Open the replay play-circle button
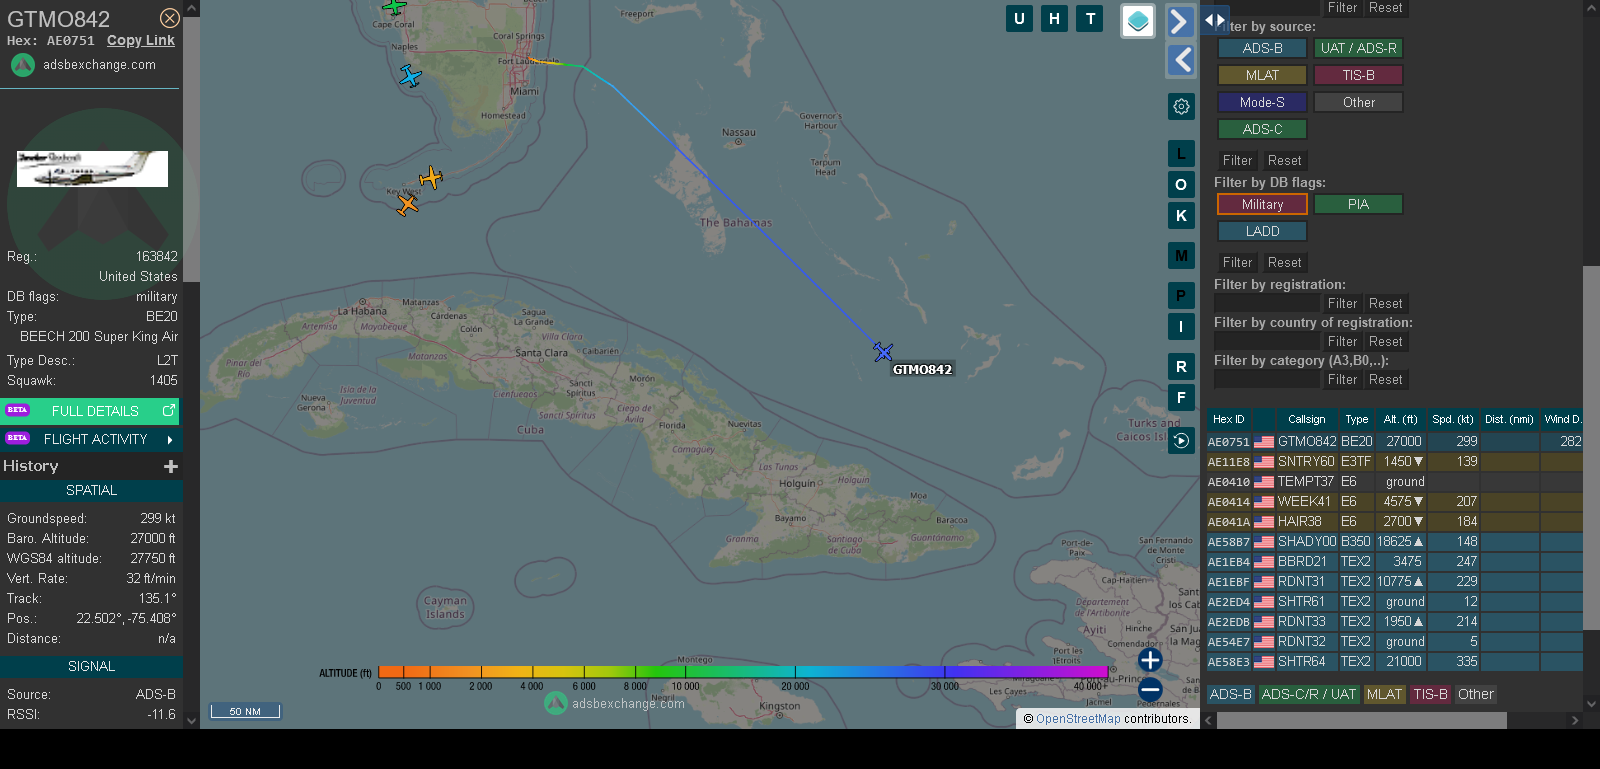1600x769 pixels. (x=1181, y=441)
